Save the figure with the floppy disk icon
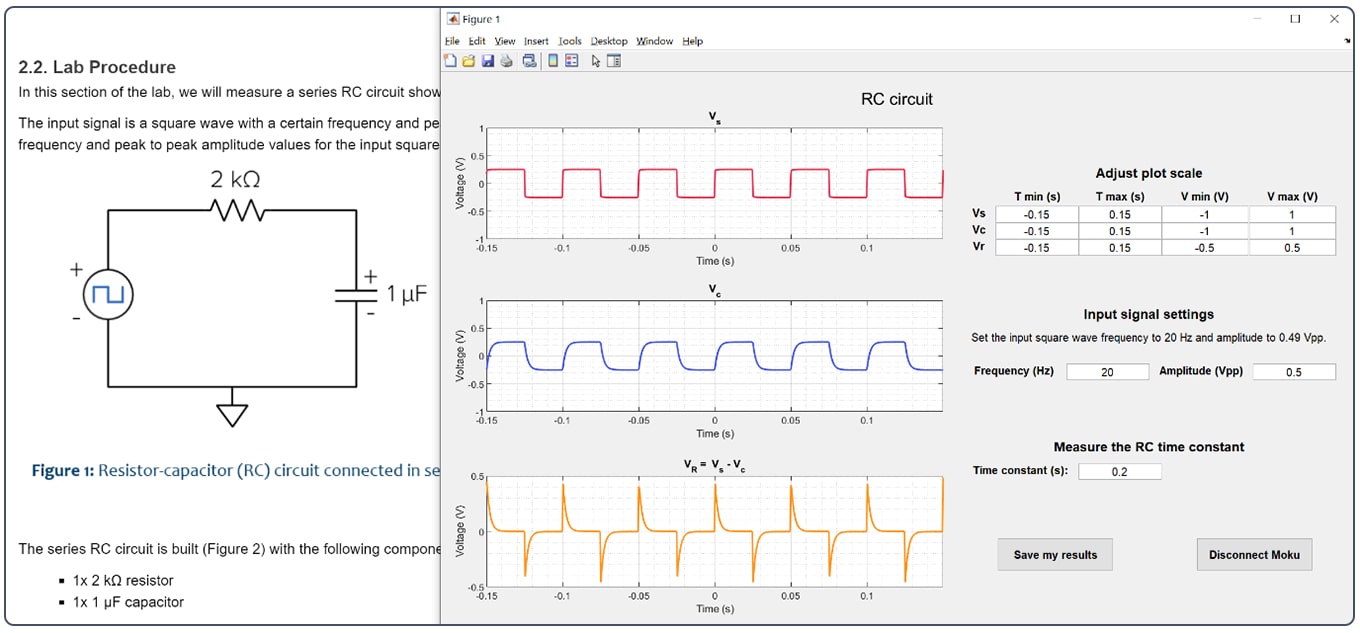Screen dimensions: 1360x633 click(487, 61)
